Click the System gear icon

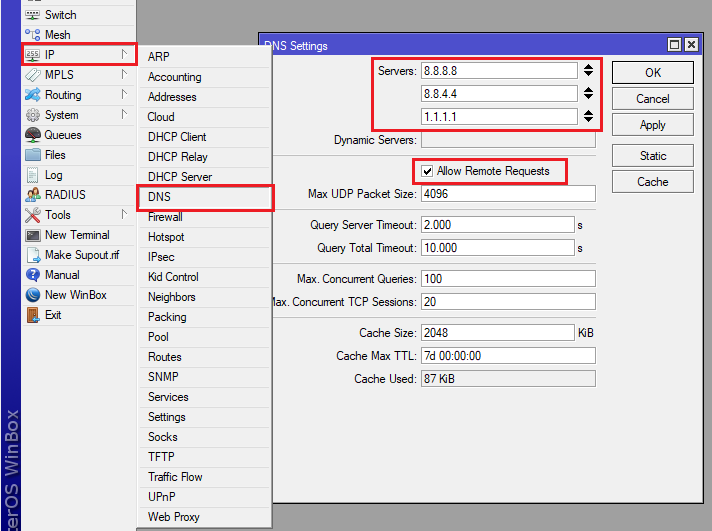point(33,115)
